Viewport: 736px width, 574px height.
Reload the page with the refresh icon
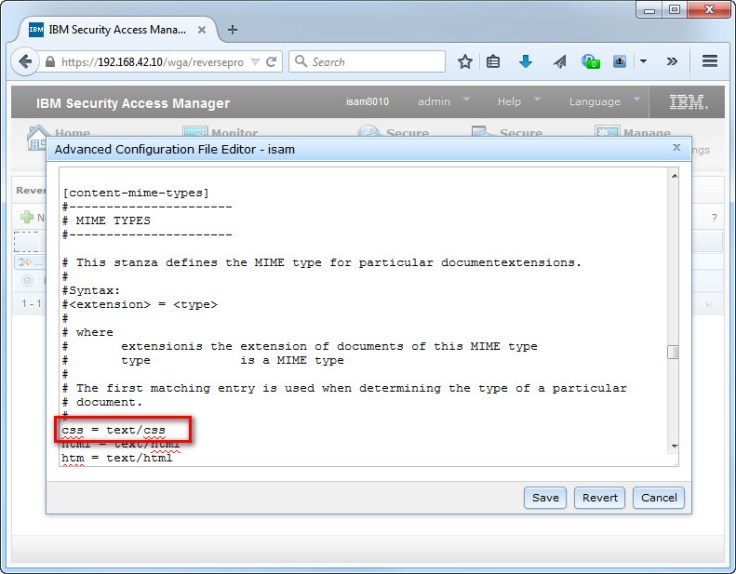(271, 61)
